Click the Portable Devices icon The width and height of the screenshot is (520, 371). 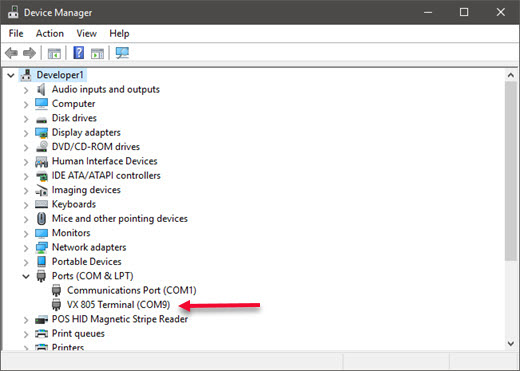tap(41, 262)
